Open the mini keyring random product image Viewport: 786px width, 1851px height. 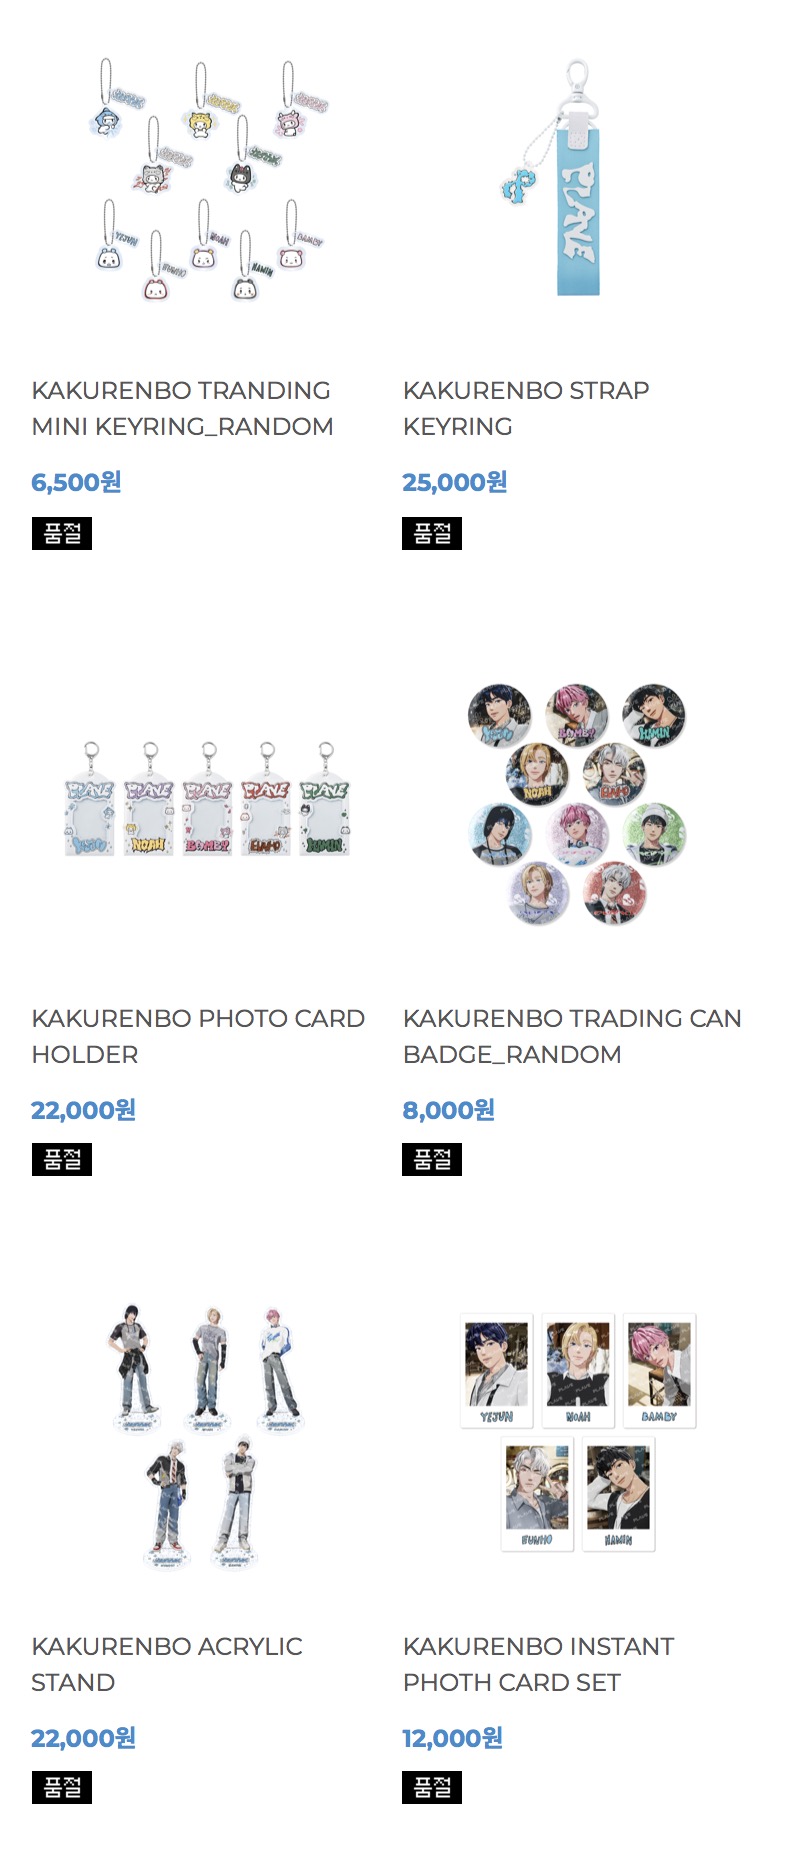pyautogui.click(x=208, y=178)
